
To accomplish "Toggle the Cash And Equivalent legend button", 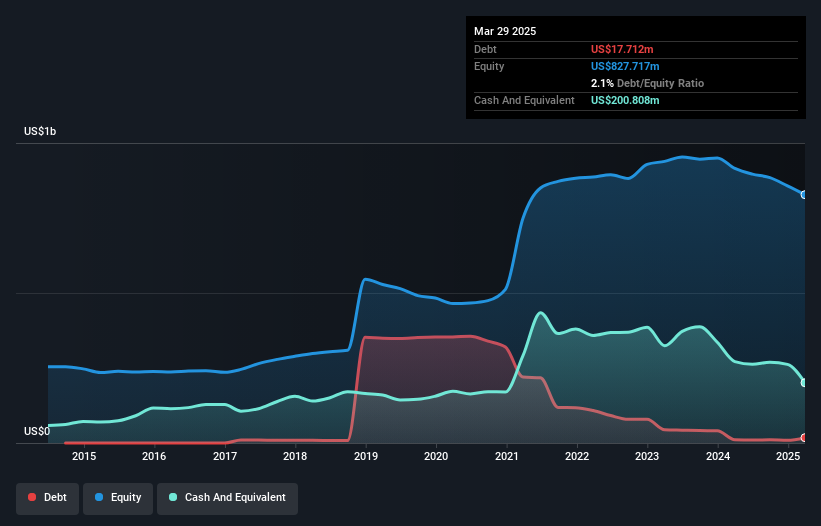I will click(227, 498).
